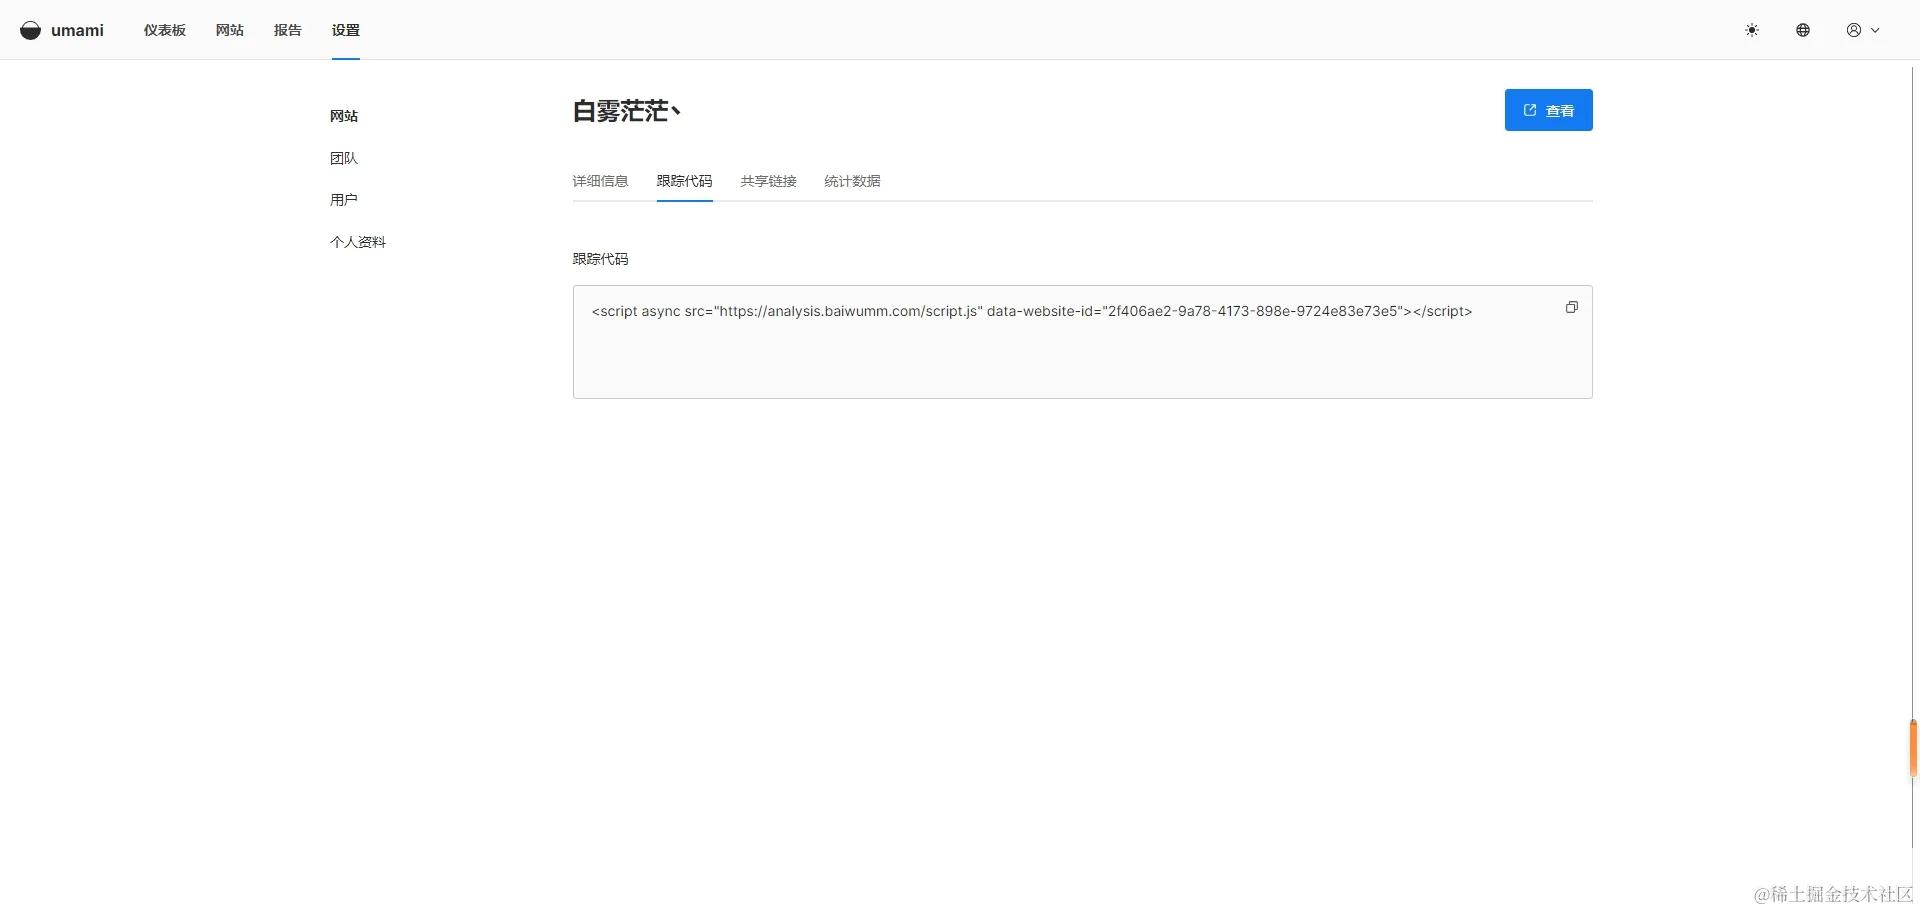Open 团队 in the settings sidebar

click(344, 158)
